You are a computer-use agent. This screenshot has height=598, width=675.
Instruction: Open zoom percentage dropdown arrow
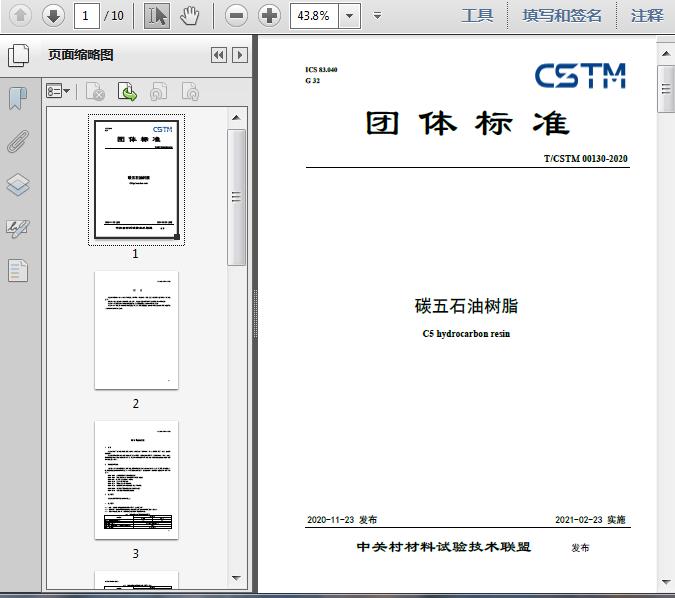[x=350, y=16]
